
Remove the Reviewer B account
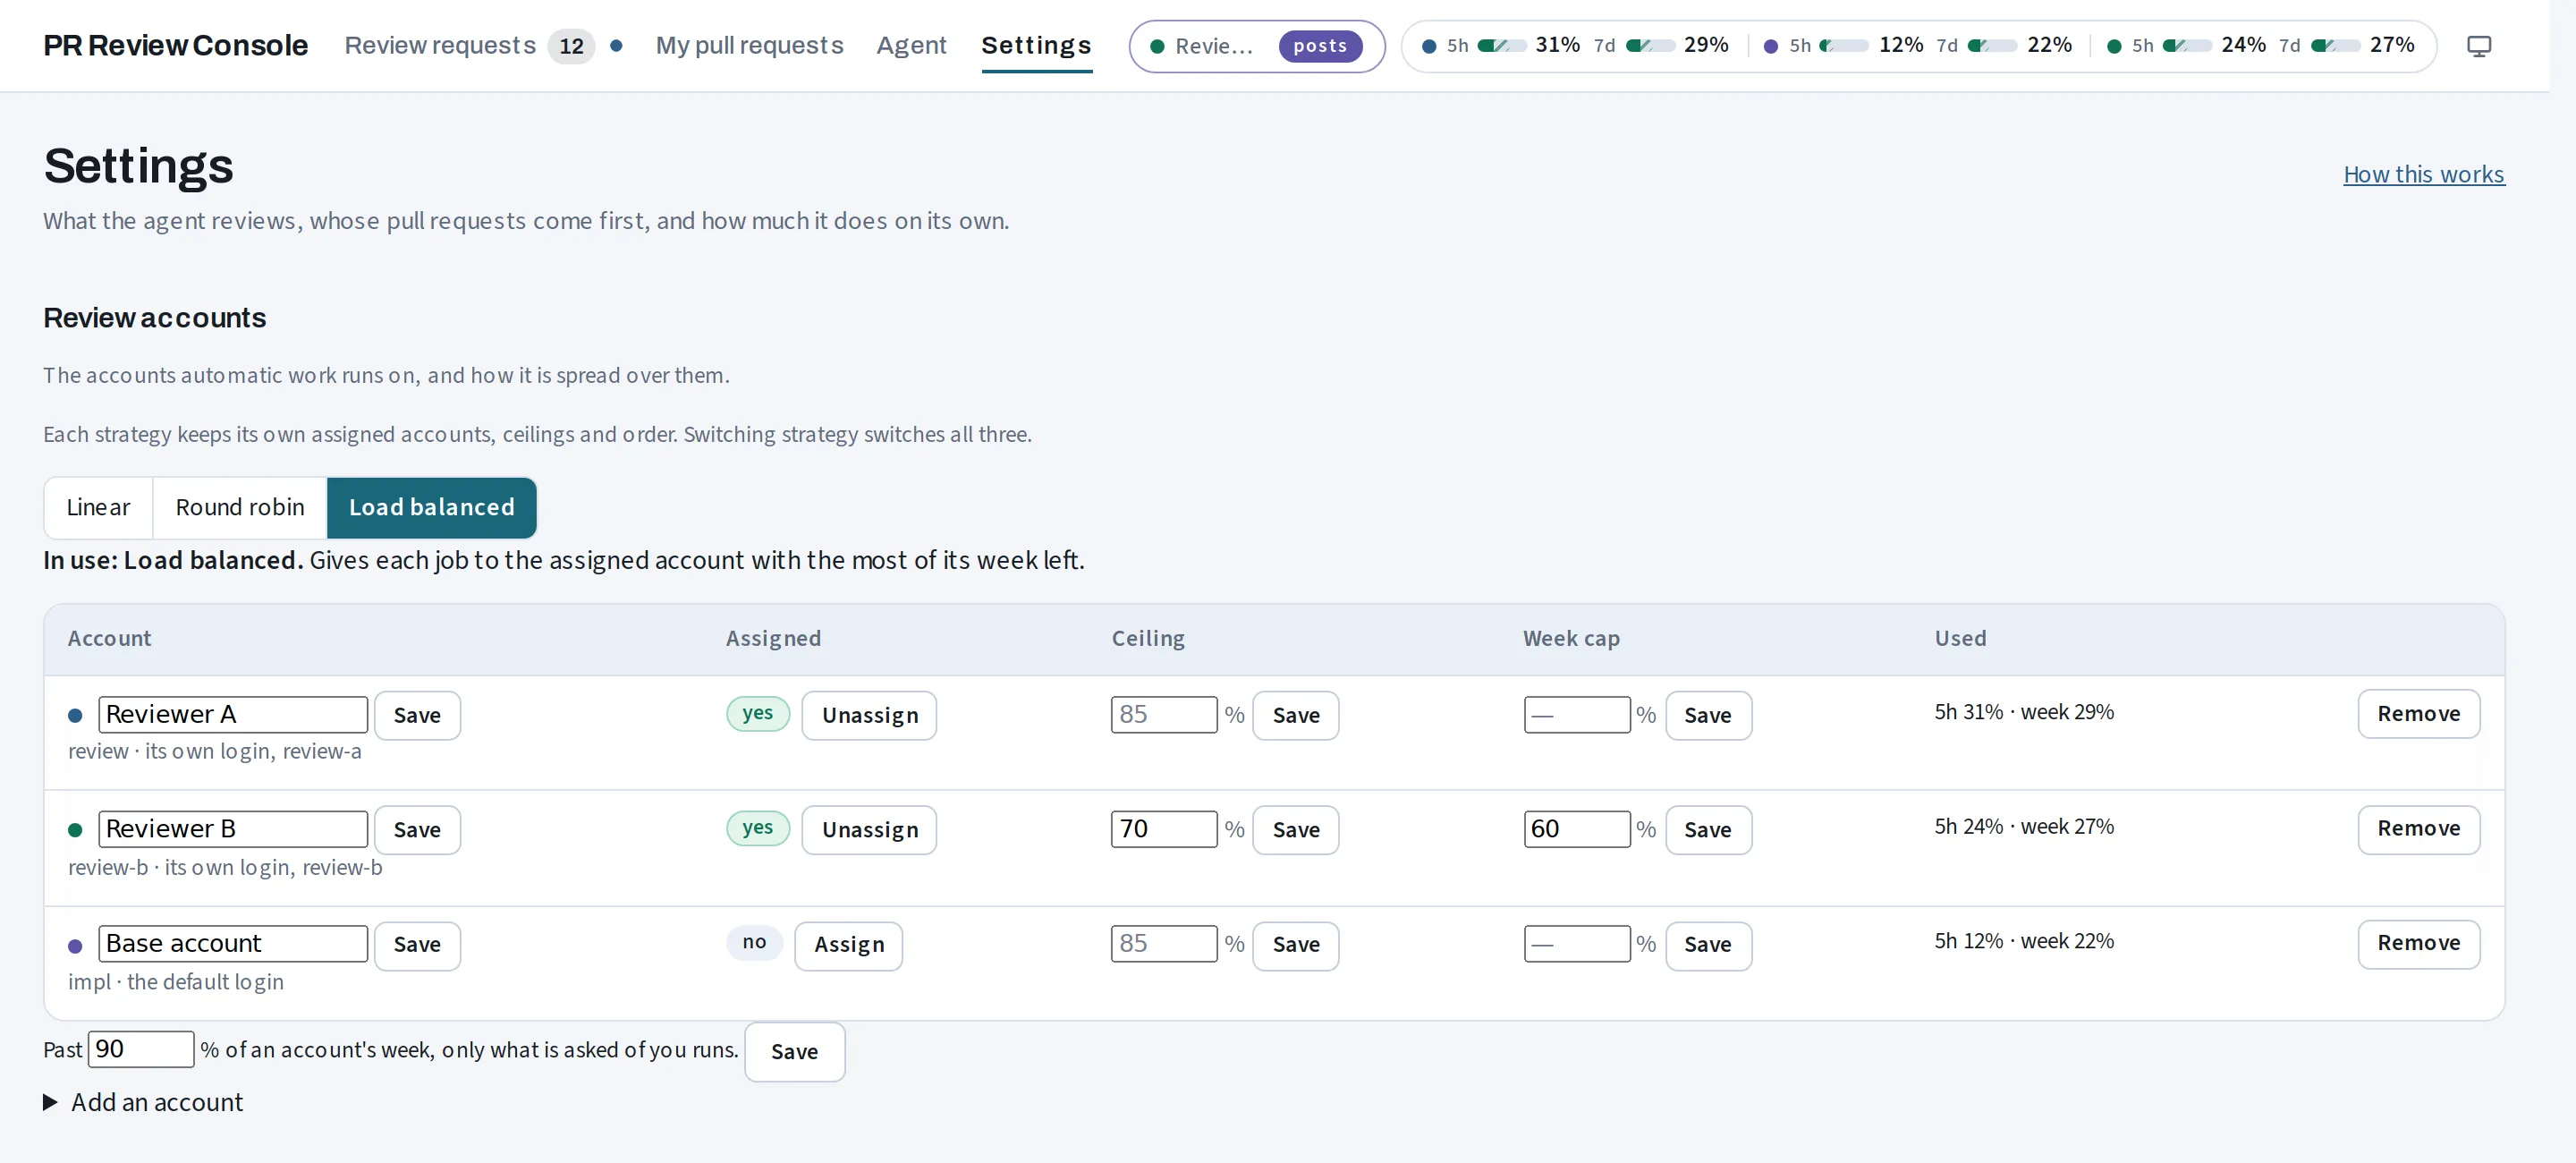[x=2418, y=829]
